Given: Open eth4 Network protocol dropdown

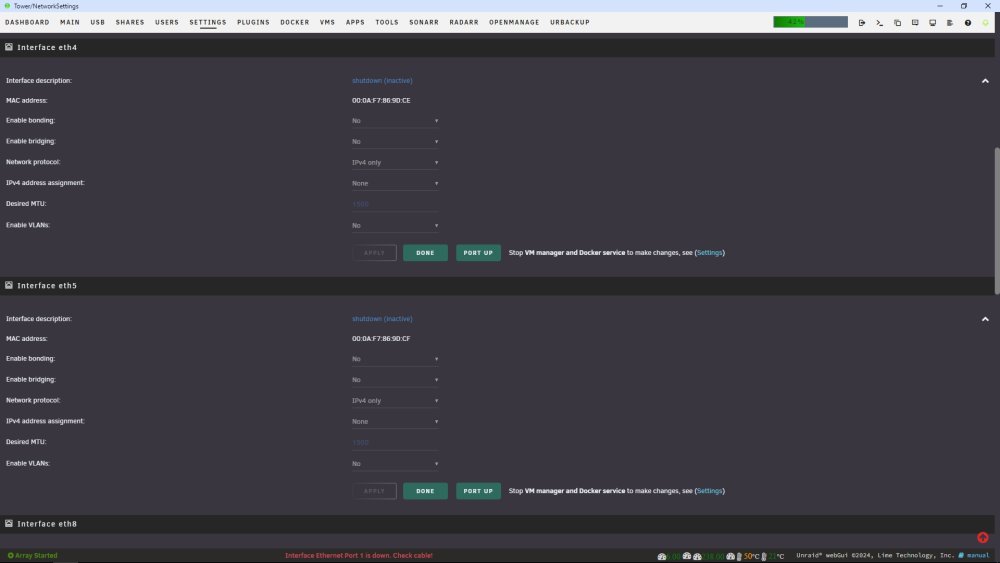Looking at the screenshot, I should click(395, 163).
